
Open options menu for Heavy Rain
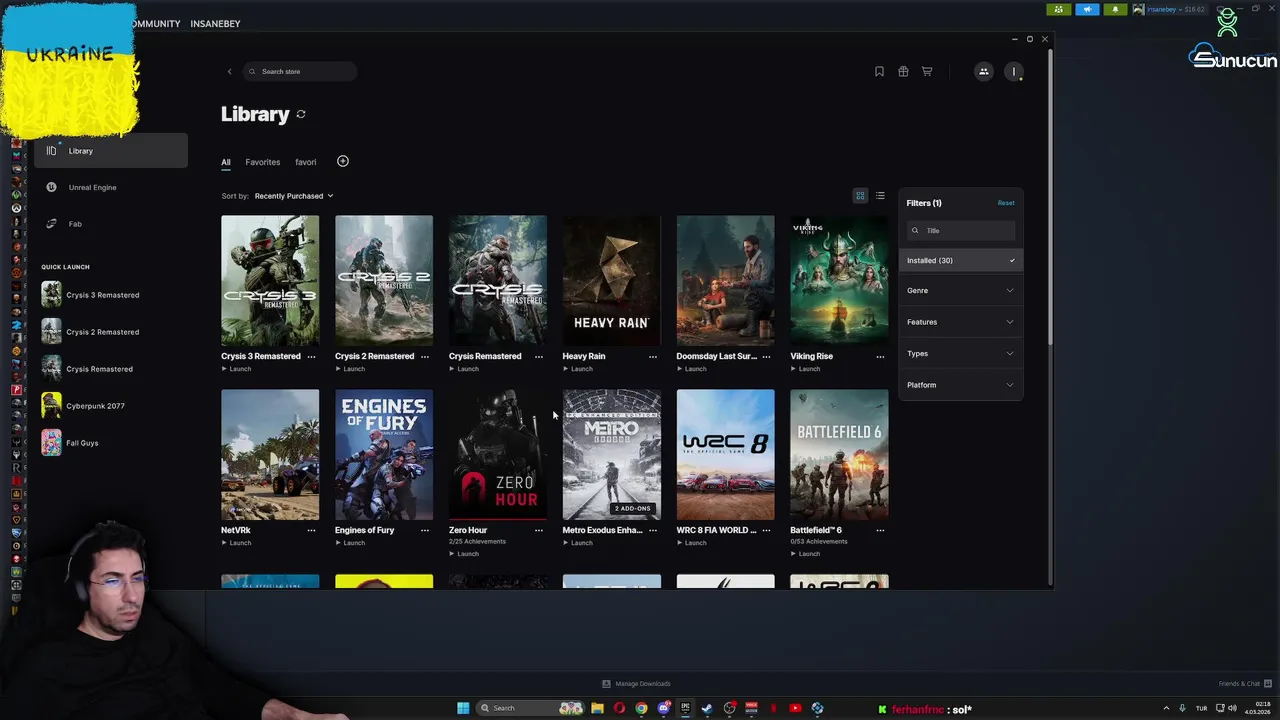pos(653,356)
